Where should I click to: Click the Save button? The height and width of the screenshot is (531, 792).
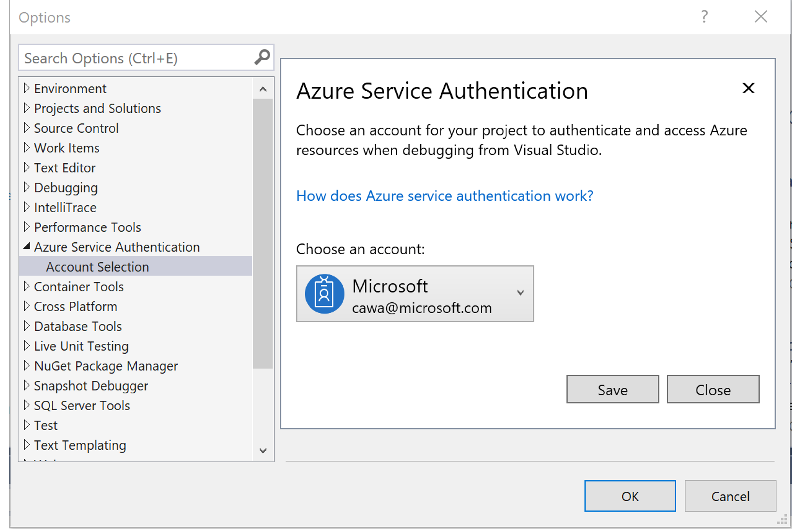(x=612, y=389)
